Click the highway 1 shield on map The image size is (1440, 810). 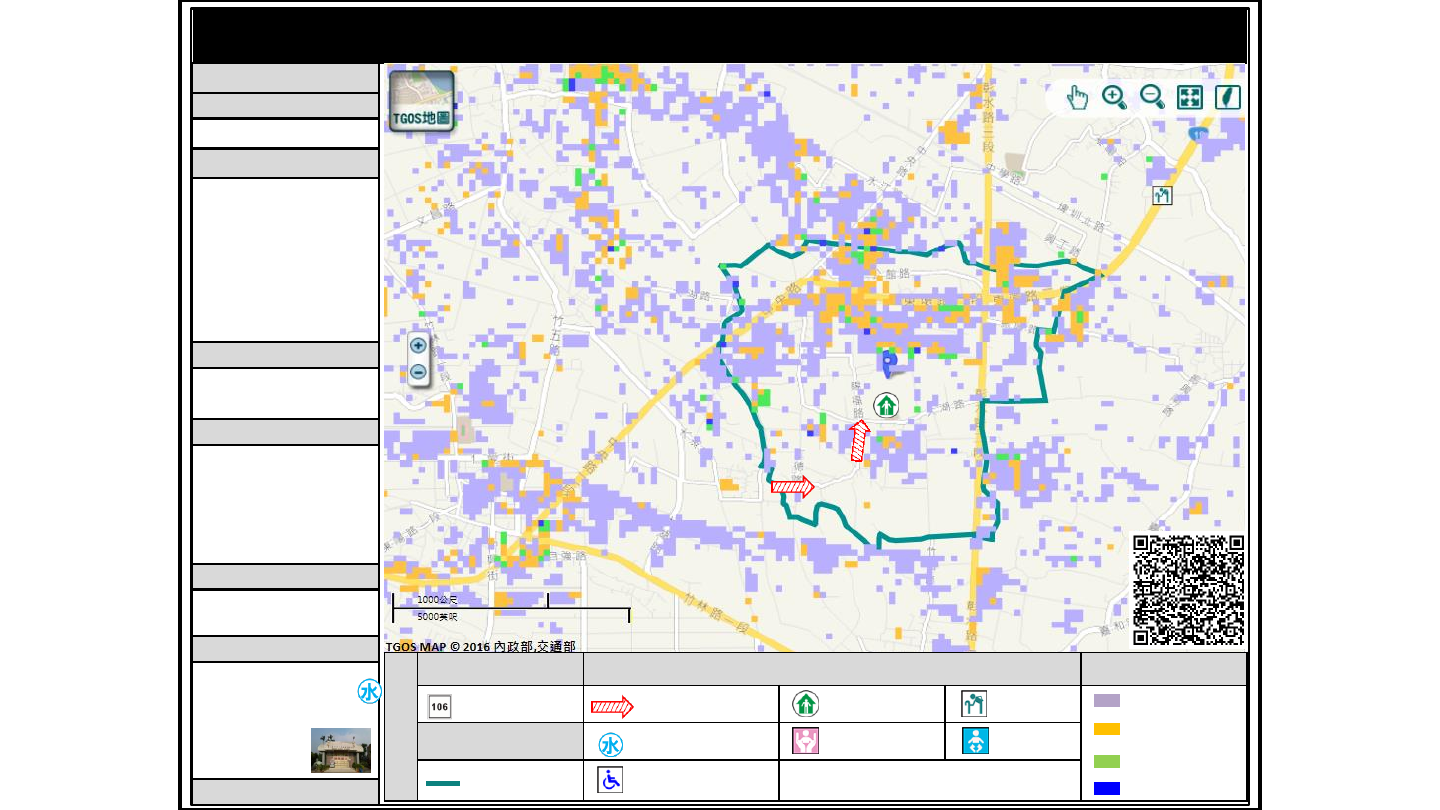tap(1198, 133)
